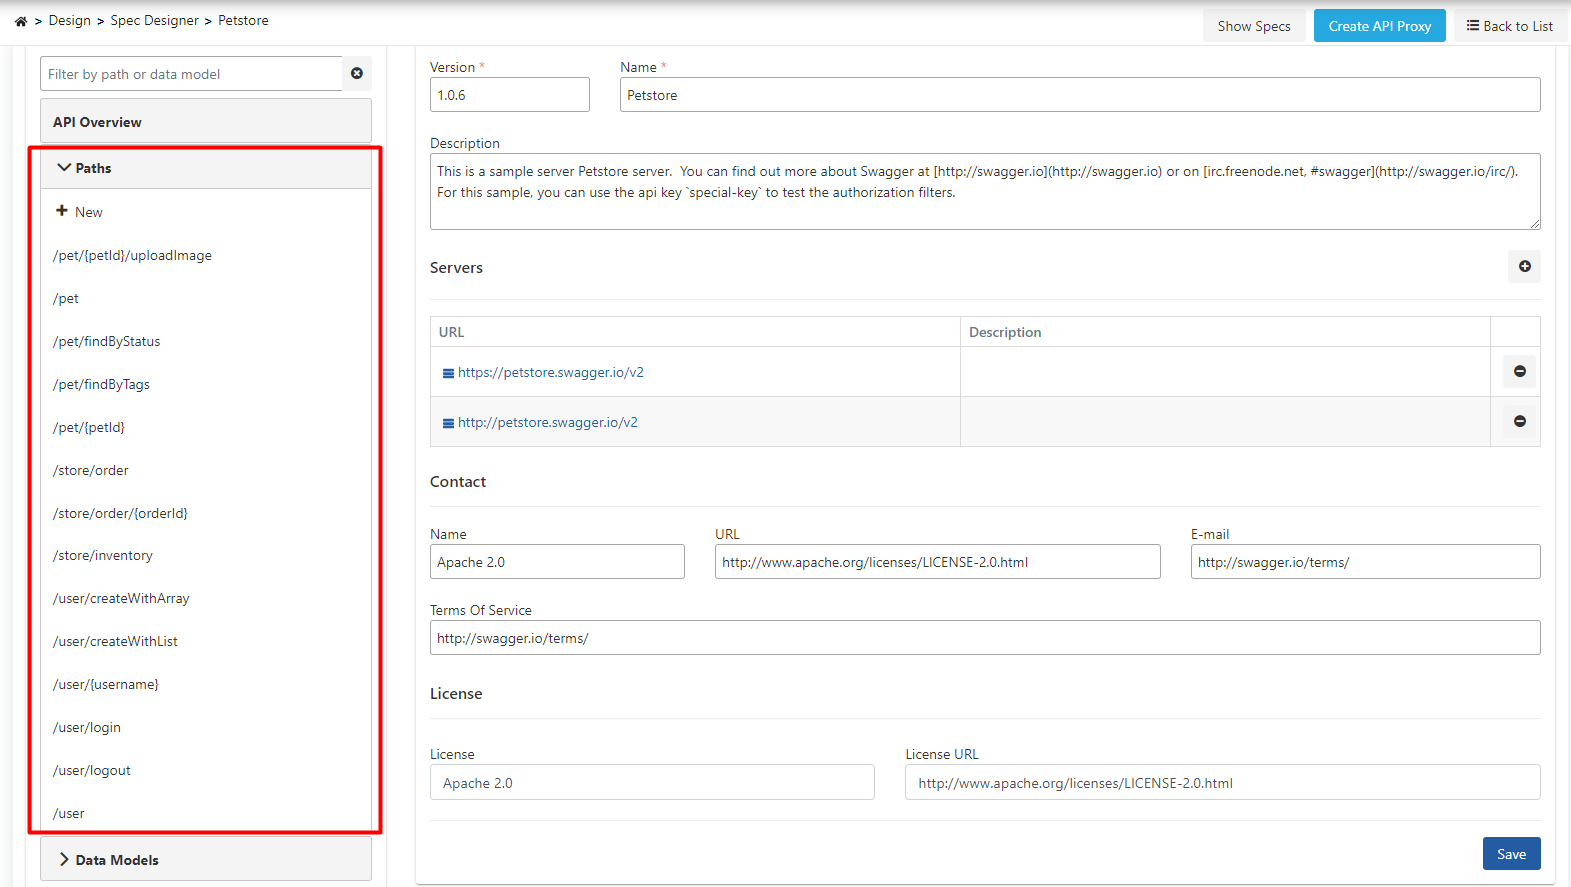Select the /pet/findByStatus path
The height and width of the screenshot is (887, 1571).
(107, 342)
